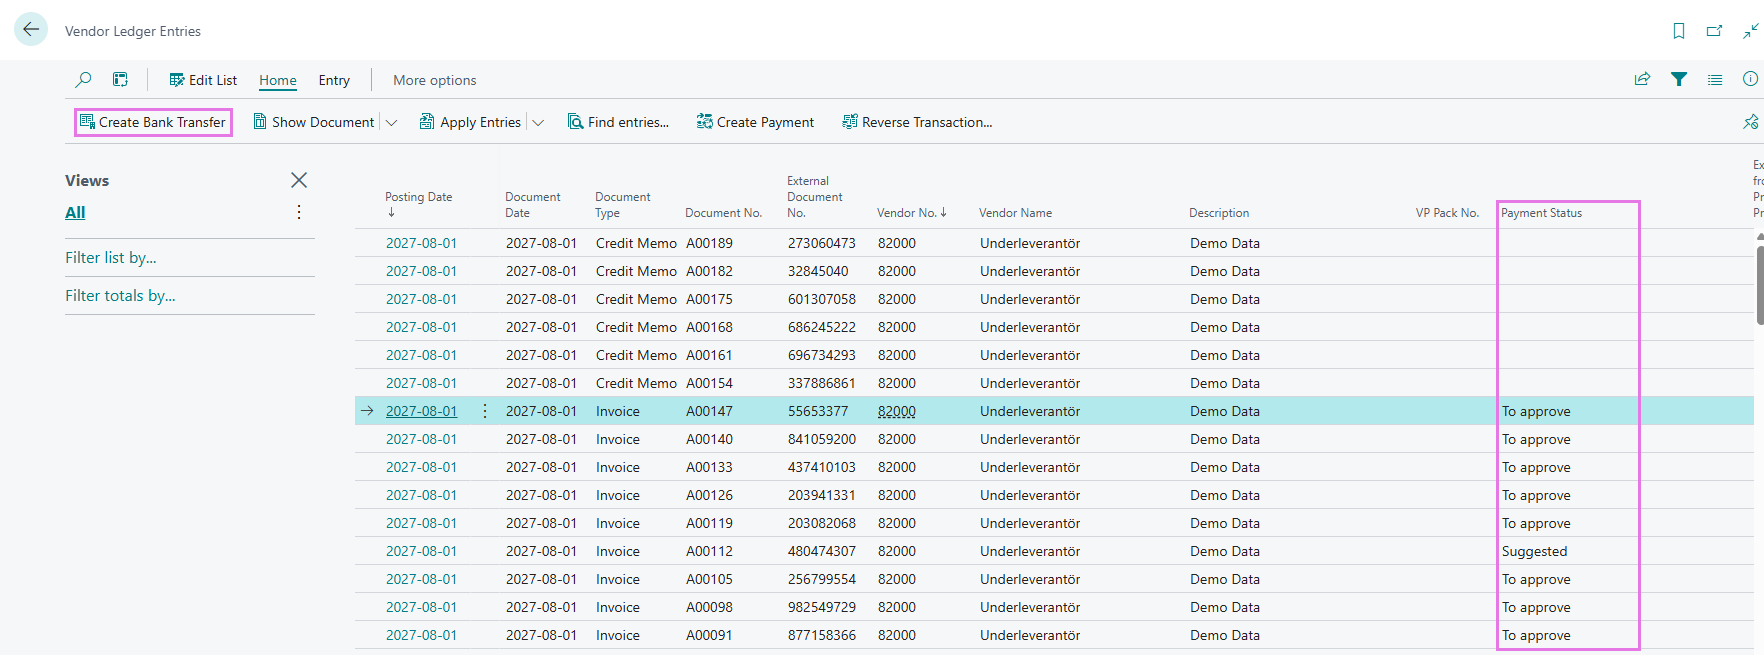1764x655 pixels.
Task: Click the Document Type column header
Action: 622,205
